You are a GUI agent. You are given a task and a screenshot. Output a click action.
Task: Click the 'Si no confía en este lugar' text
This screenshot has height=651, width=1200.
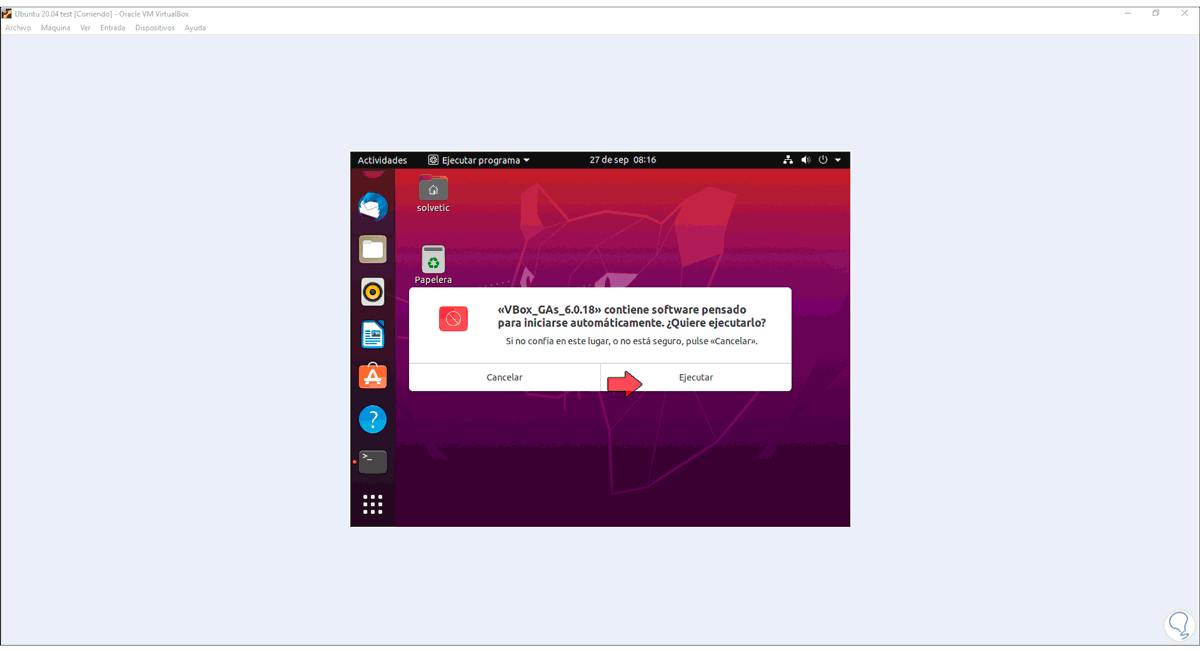(631, 341)
